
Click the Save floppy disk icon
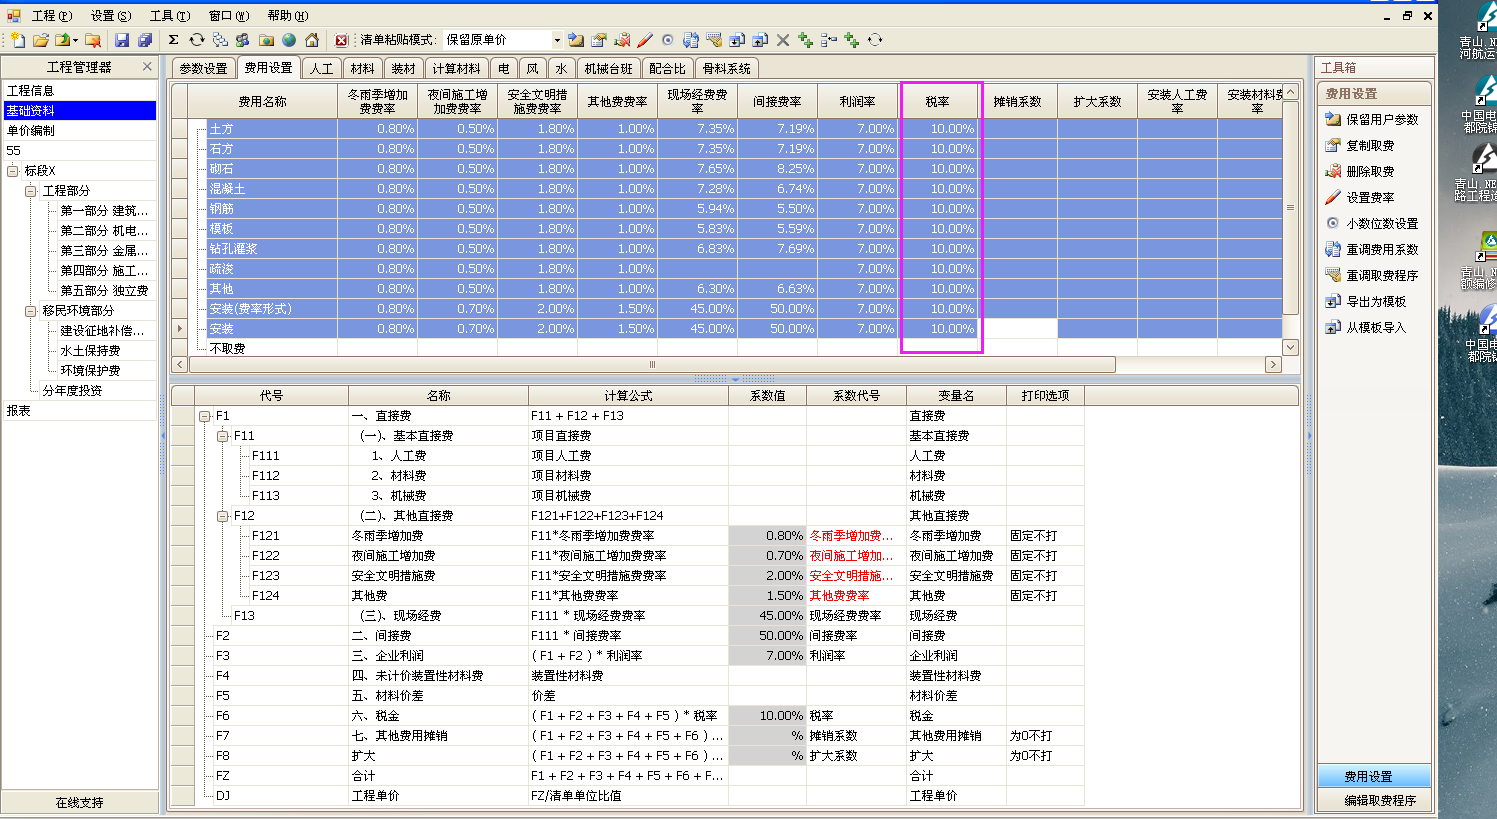pyautogui.click(x=122, y=40)
